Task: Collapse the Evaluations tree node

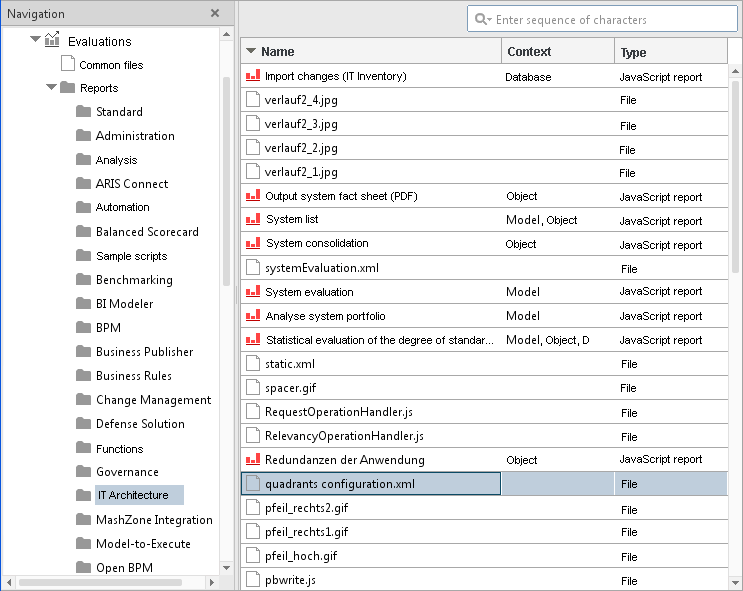Action: [35, 39]
